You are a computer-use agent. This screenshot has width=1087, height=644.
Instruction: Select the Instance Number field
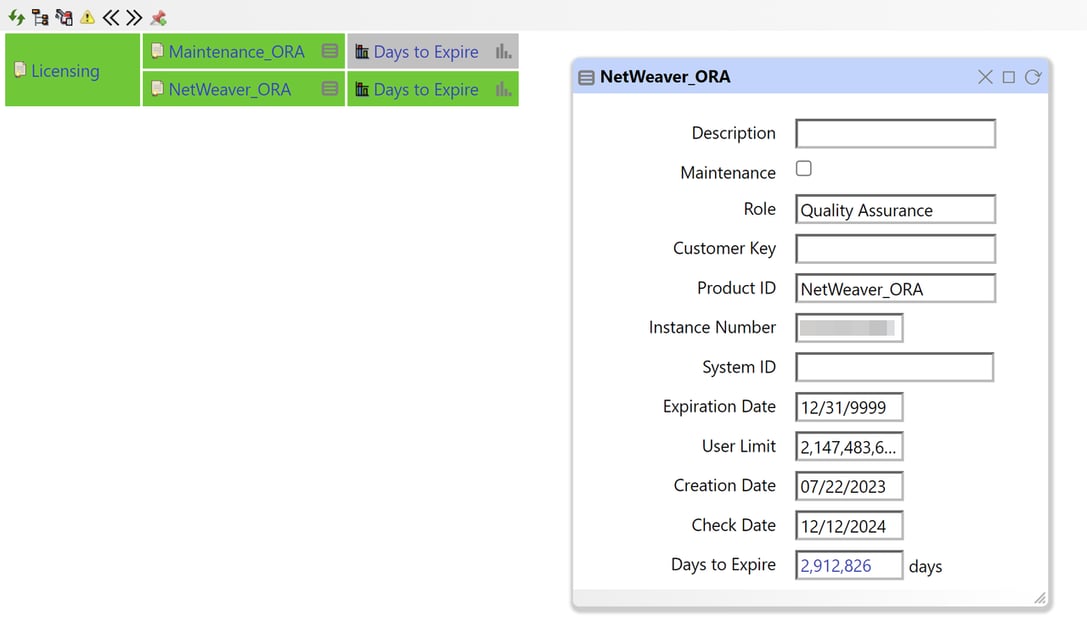point(849,328)
